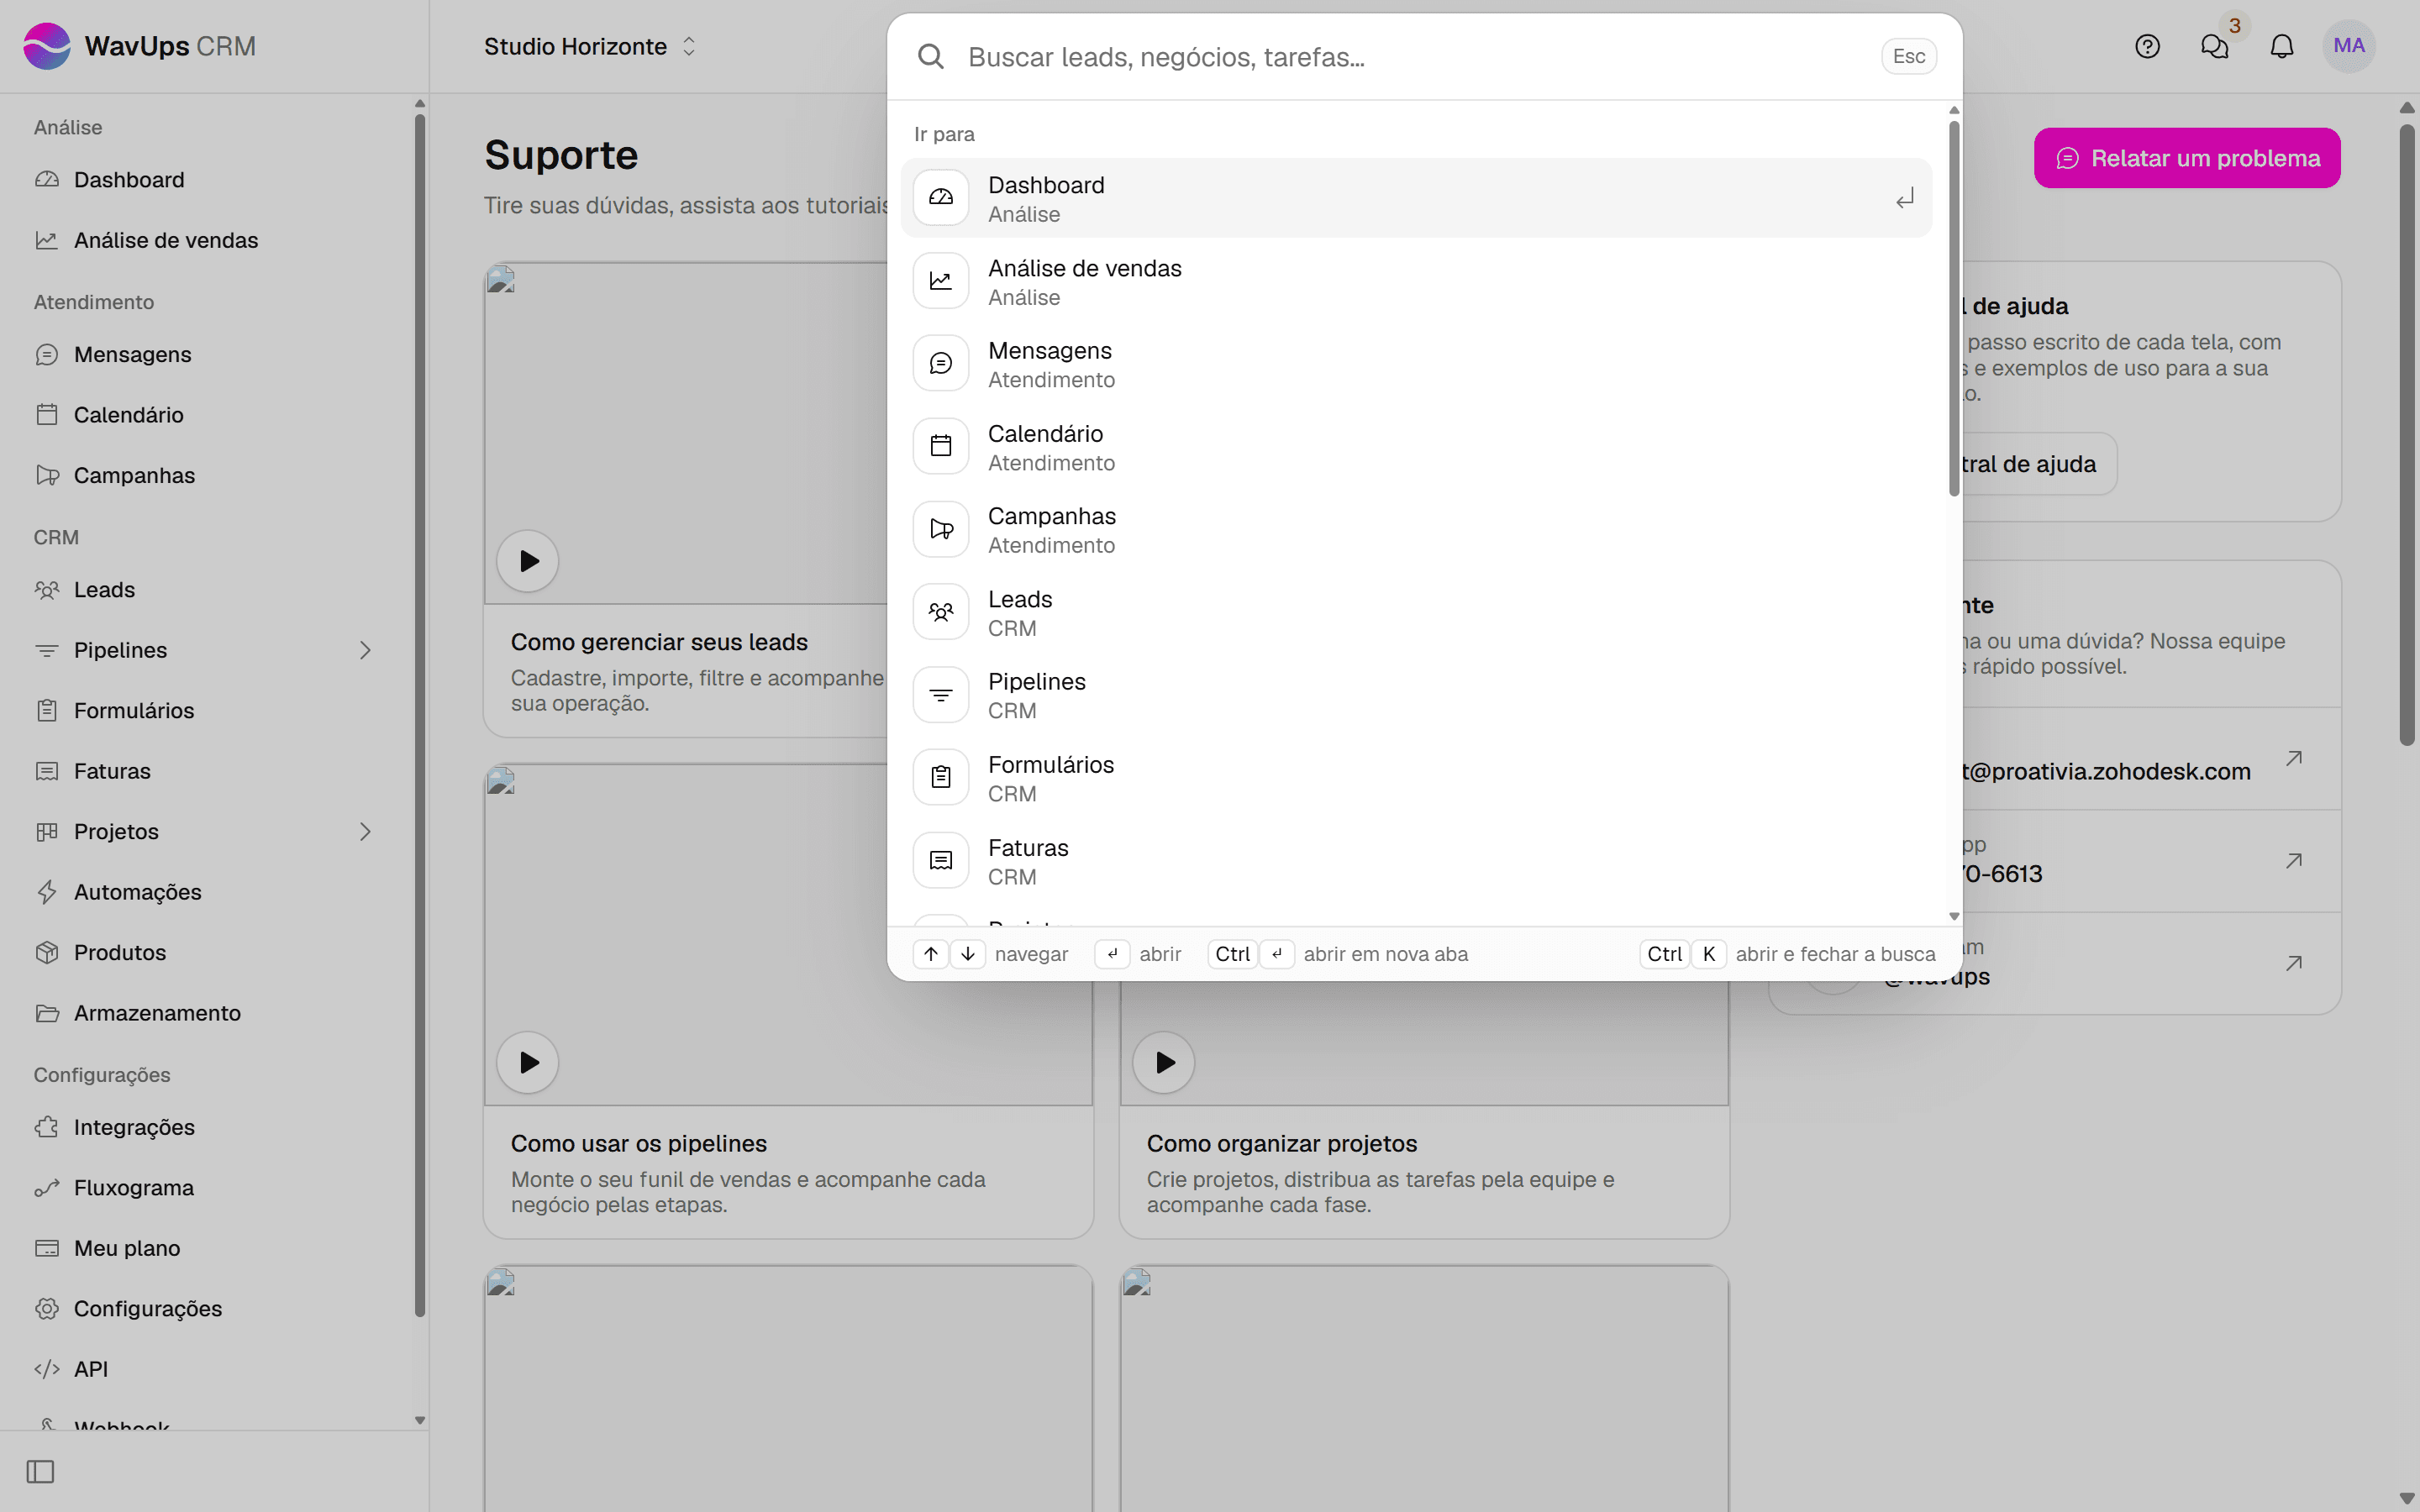Open the MA user avatar menu
The image size is (2420, 1512).
point(2349,46)
